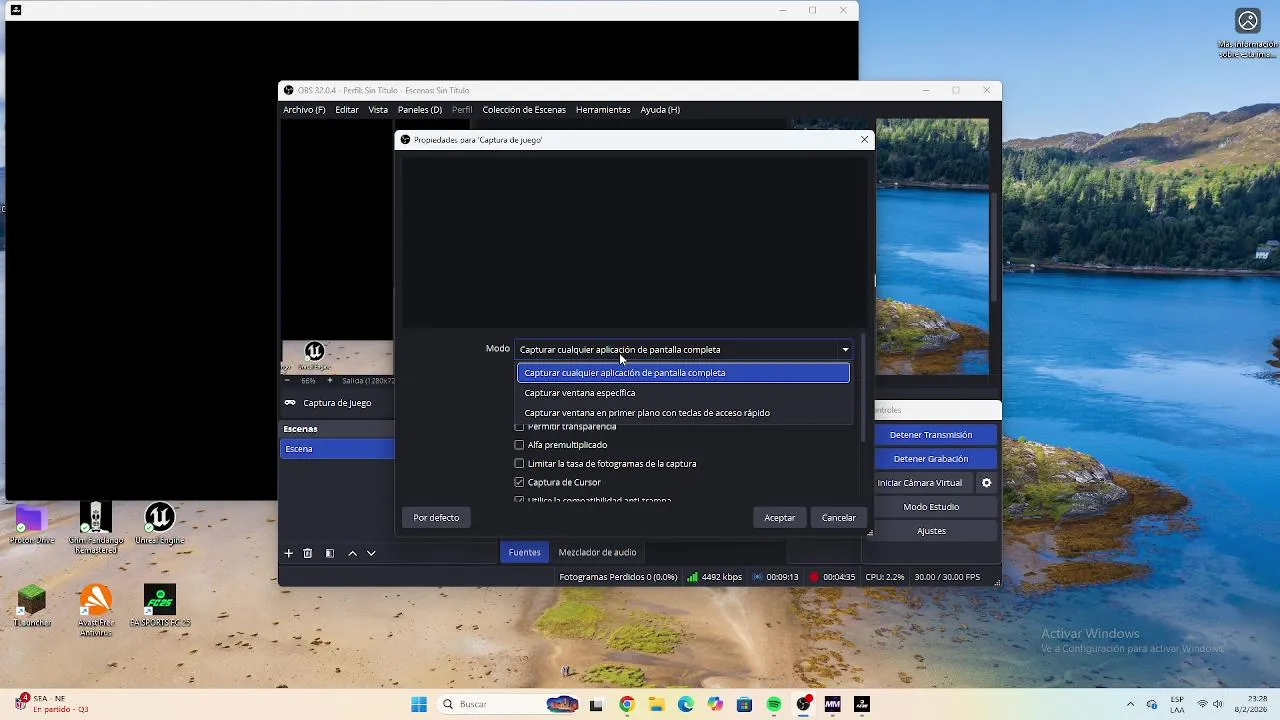Choose Capturar cualquier aplicación de pantalla completa
Viewport: 1280px width, 720px height.
tap(683, 373)
